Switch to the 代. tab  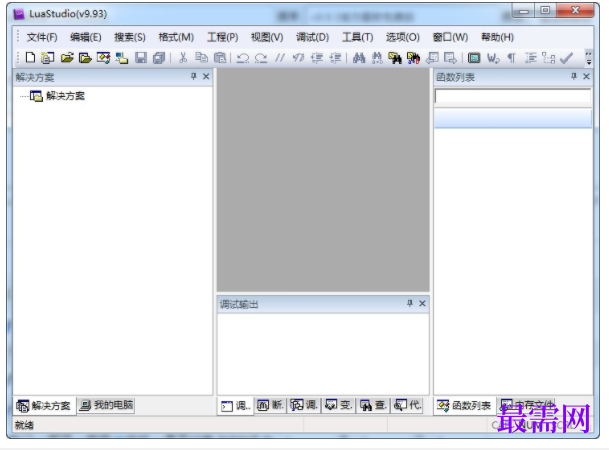pos(407,405)
